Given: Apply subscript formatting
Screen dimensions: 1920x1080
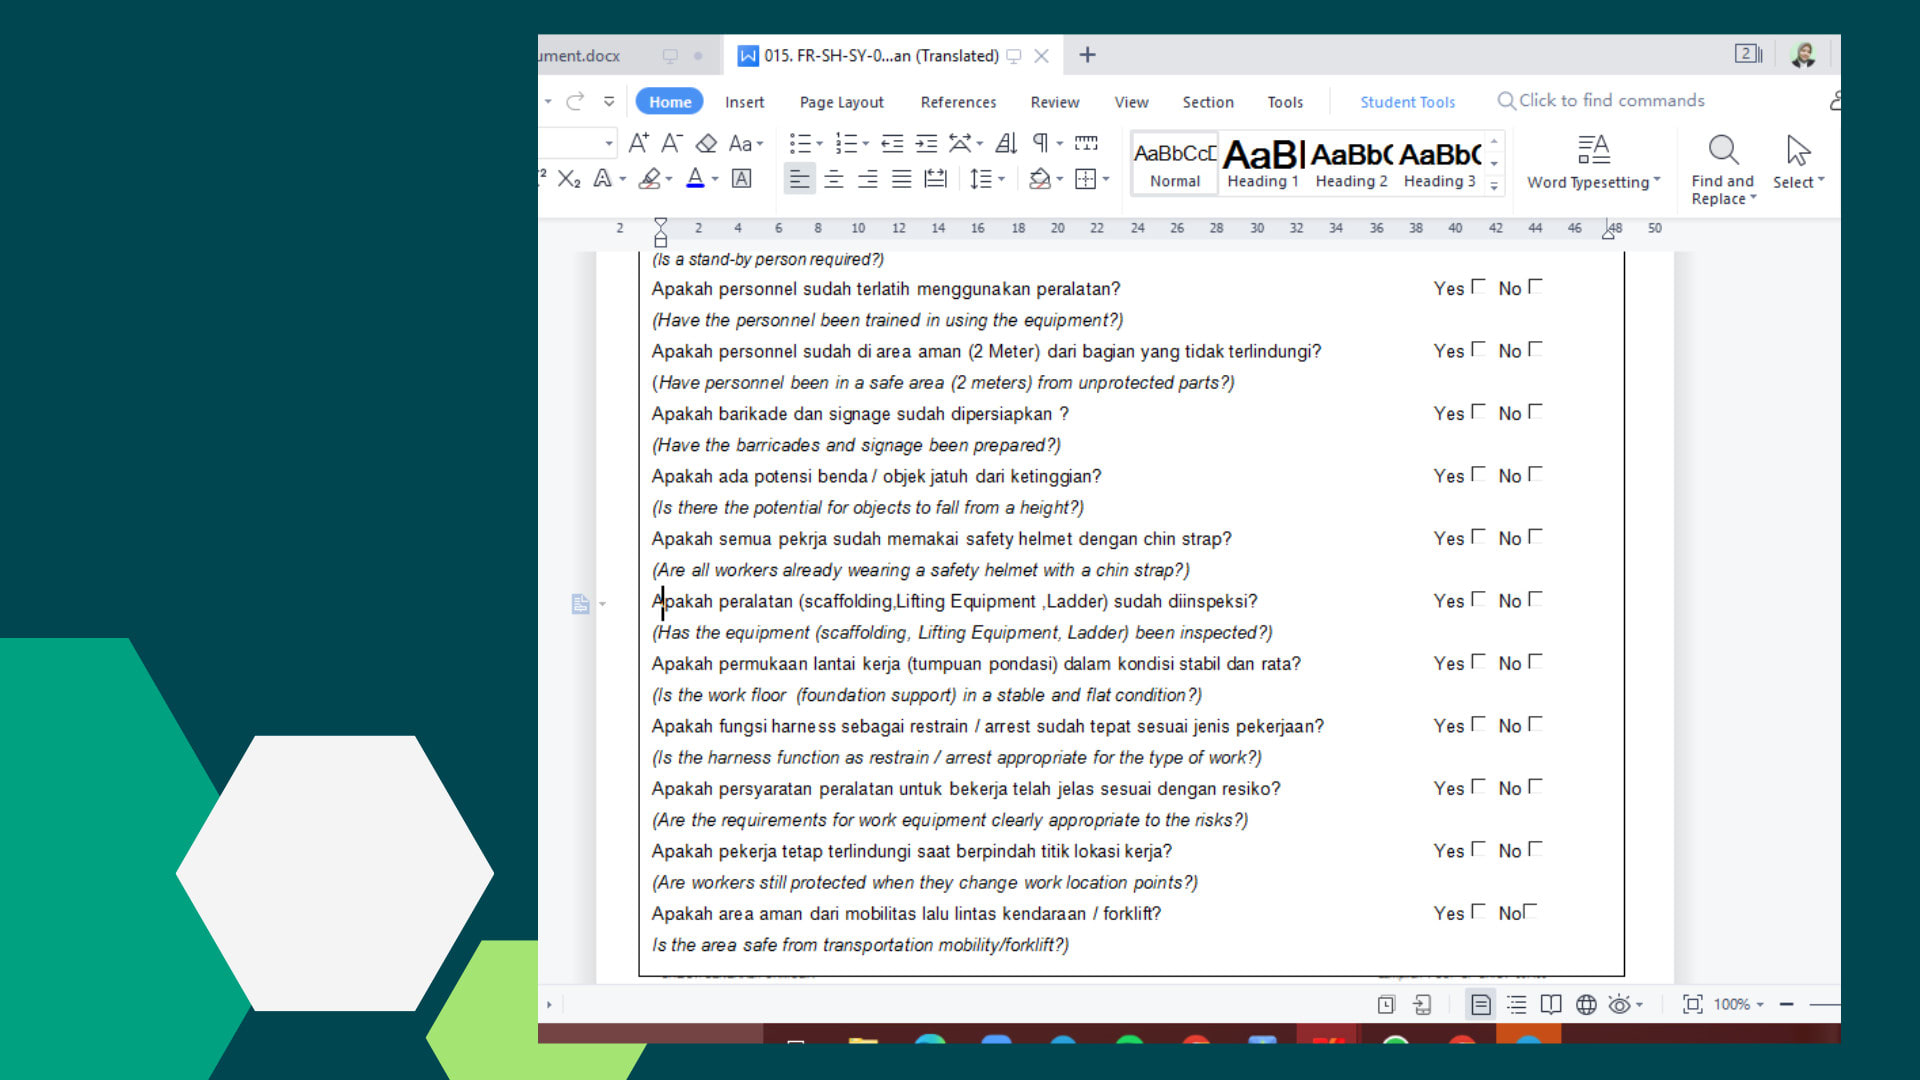Looking at the screenshot, I should coord(569,179).
